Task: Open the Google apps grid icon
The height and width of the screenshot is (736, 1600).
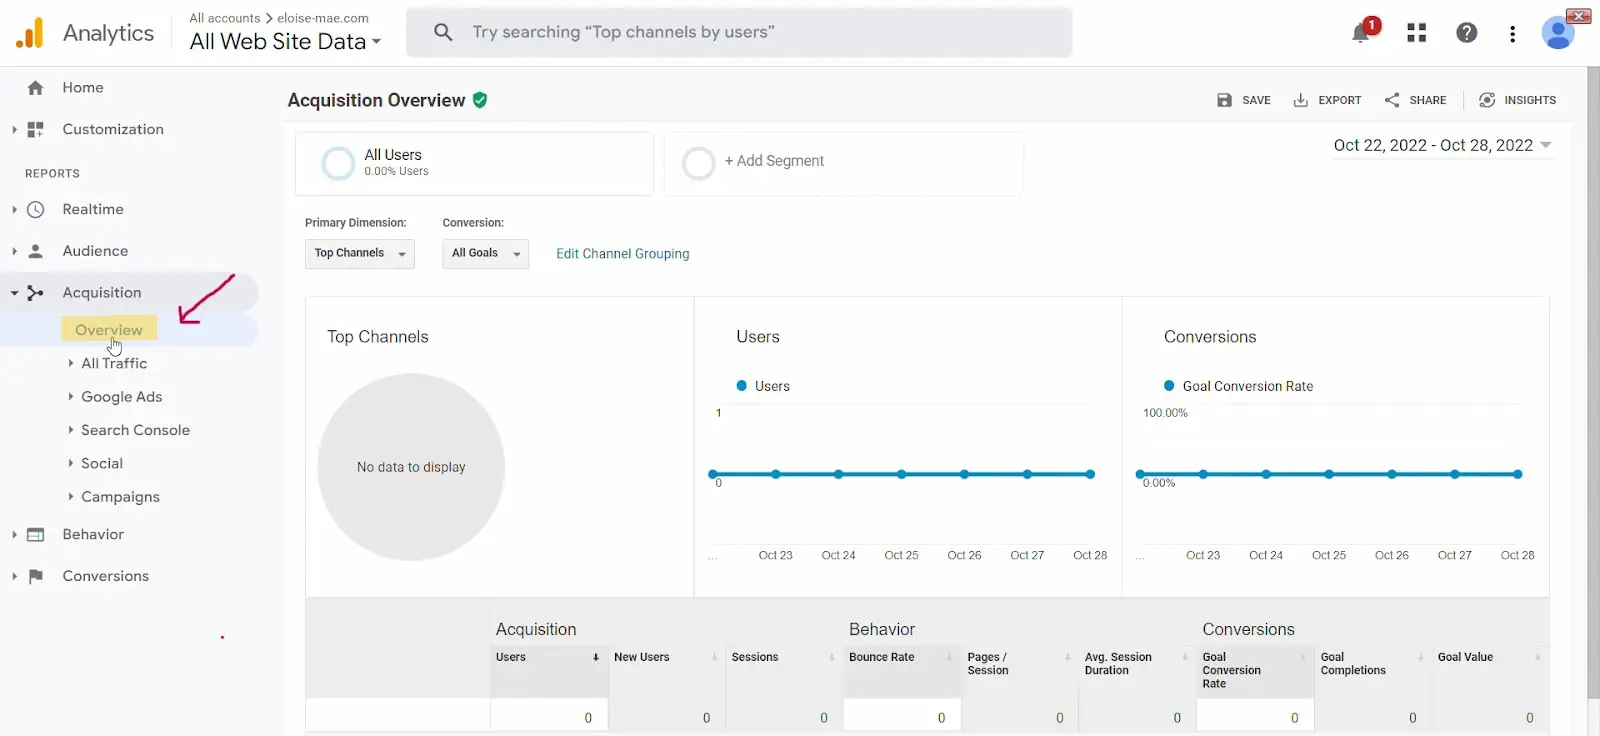Action: point(1416,33)
